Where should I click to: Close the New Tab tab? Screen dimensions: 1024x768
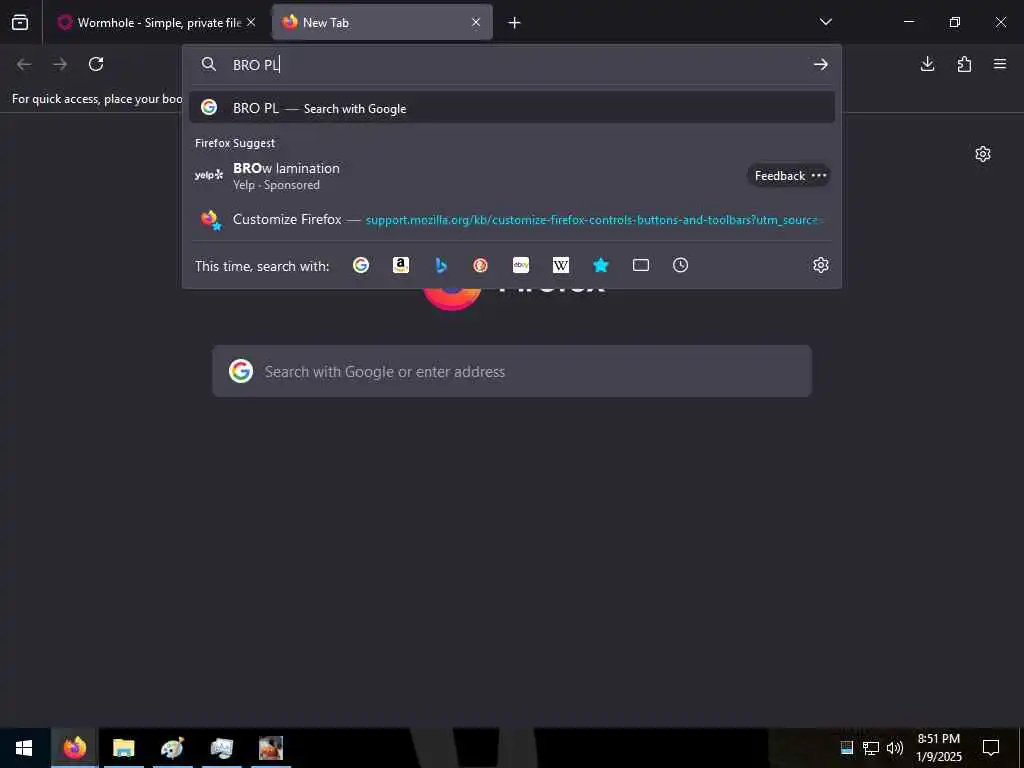click(476, 23)
